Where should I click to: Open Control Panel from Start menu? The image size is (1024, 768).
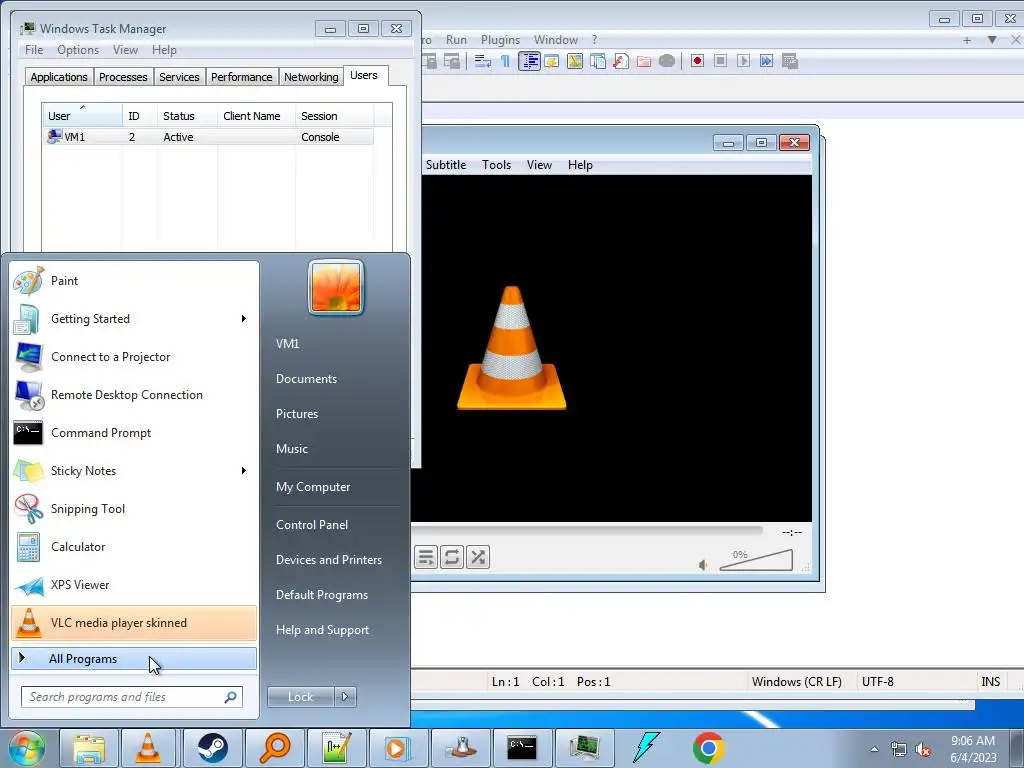[312, 524]
